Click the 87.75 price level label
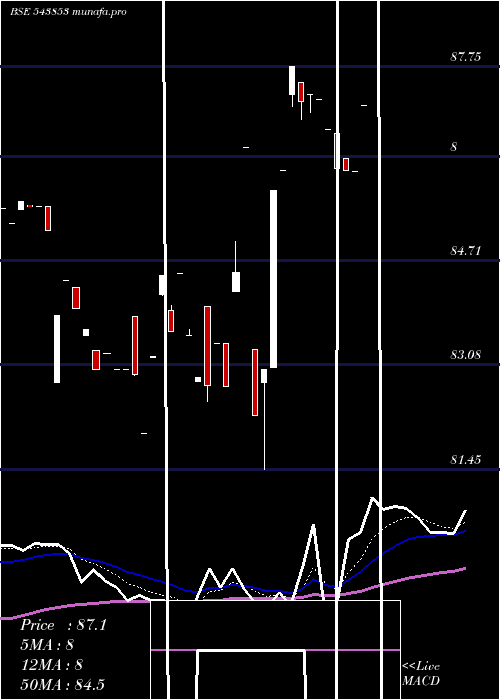The height and width of the screenshot is (700, 500). [x=466, y=57]
